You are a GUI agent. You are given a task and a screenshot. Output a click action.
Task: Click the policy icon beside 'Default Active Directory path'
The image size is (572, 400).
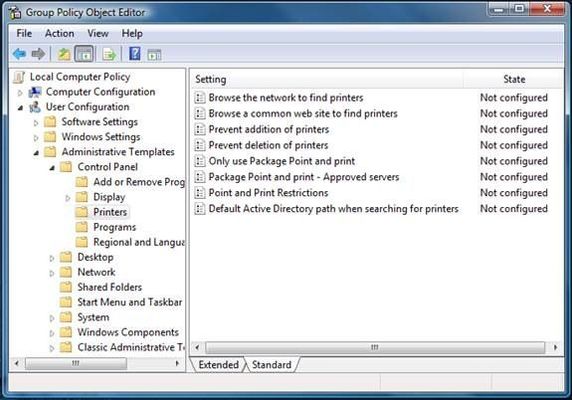click(x=200, y=209)
